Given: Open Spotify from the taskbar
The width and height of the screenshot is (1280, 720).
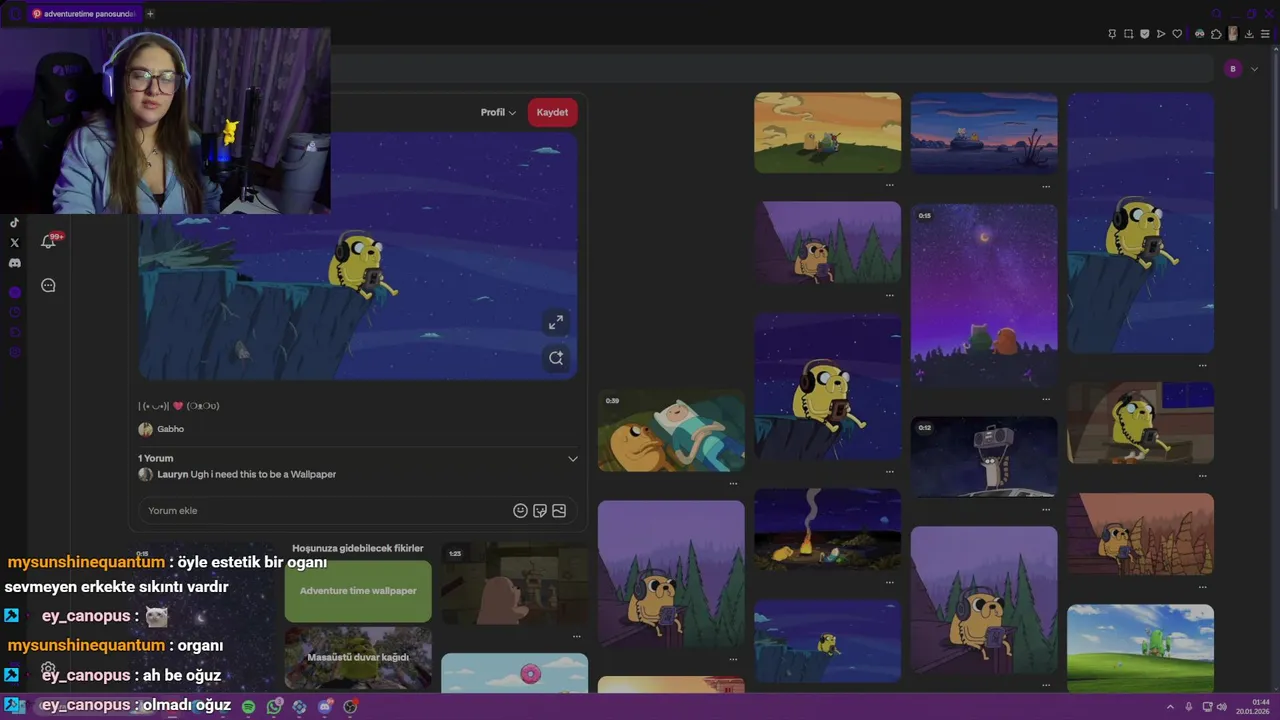Looking at the screenshot, I should [248, 706].
